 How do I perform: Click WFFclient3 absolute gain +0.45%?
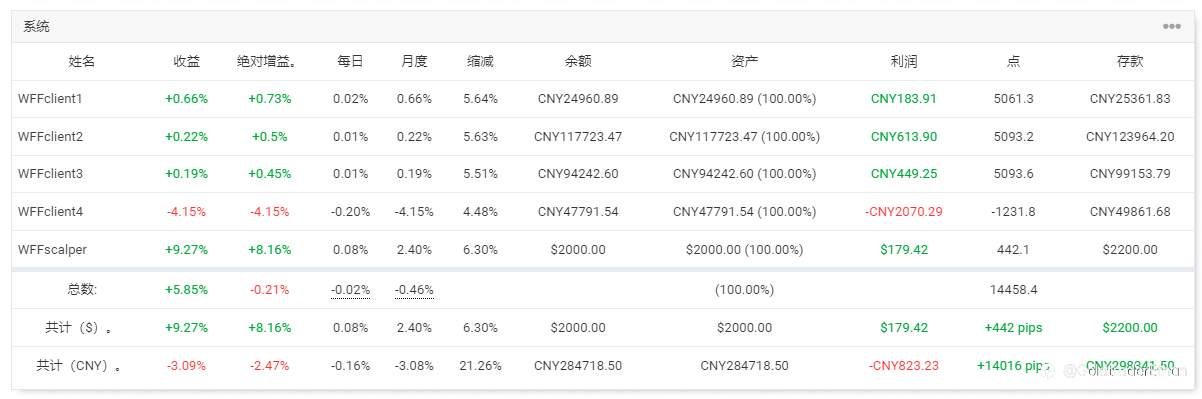[x=270, y=174]
